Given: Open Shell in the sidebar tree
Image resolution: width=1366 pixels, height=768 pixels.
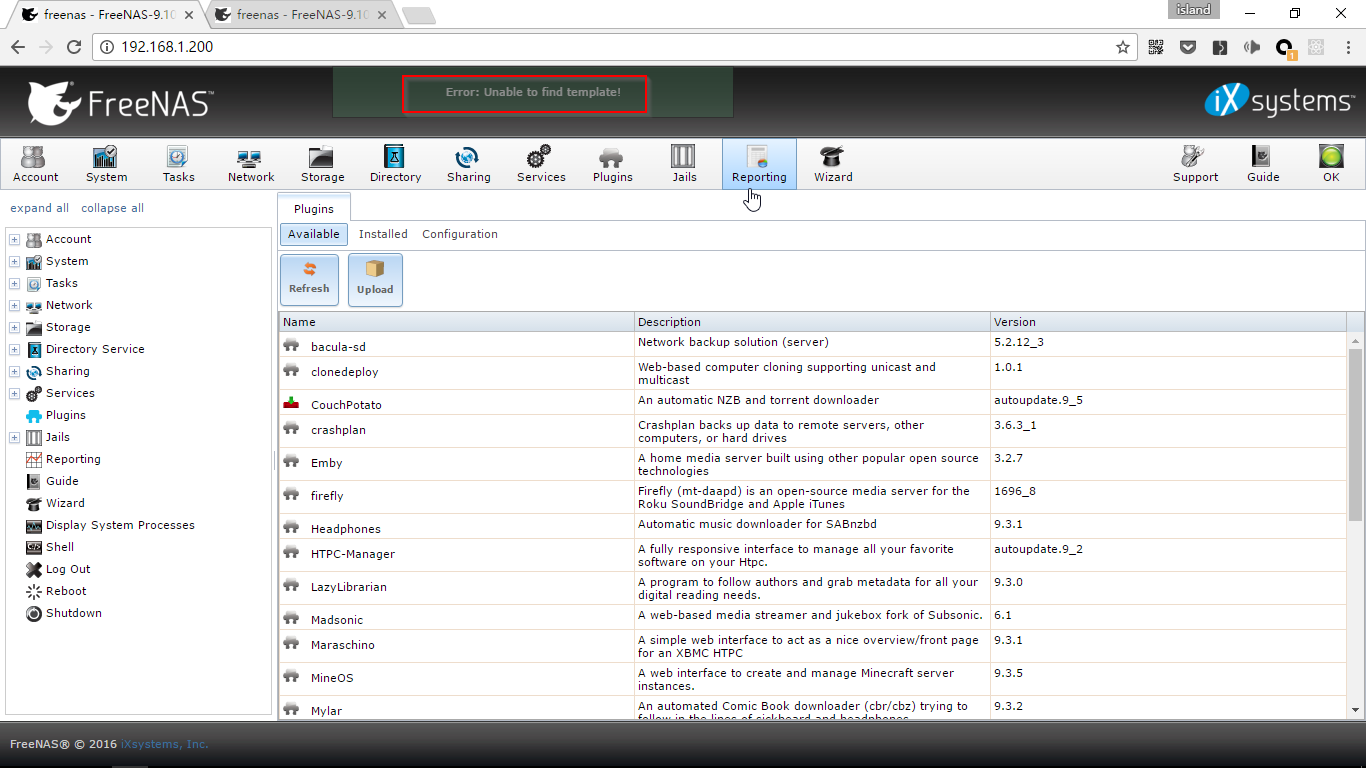Looking at the screenshot, I should (60, 547).
